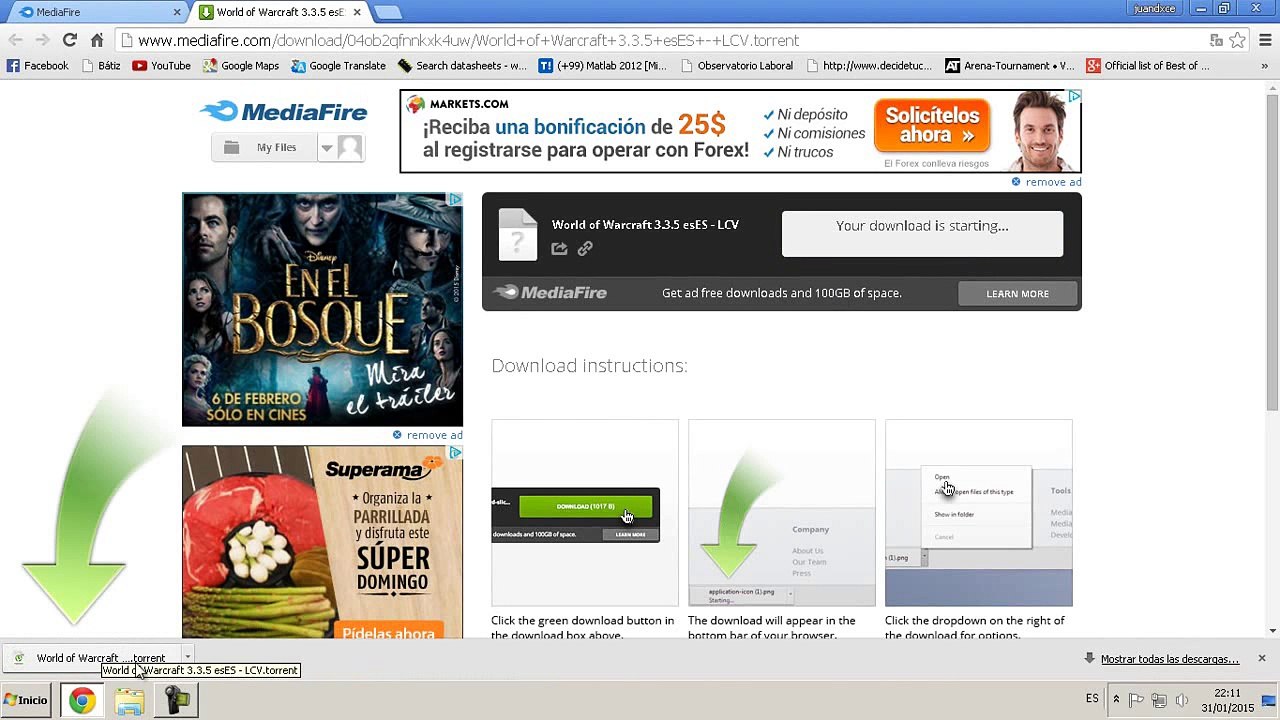Open the browser home page icon

[x=97, y=40]
